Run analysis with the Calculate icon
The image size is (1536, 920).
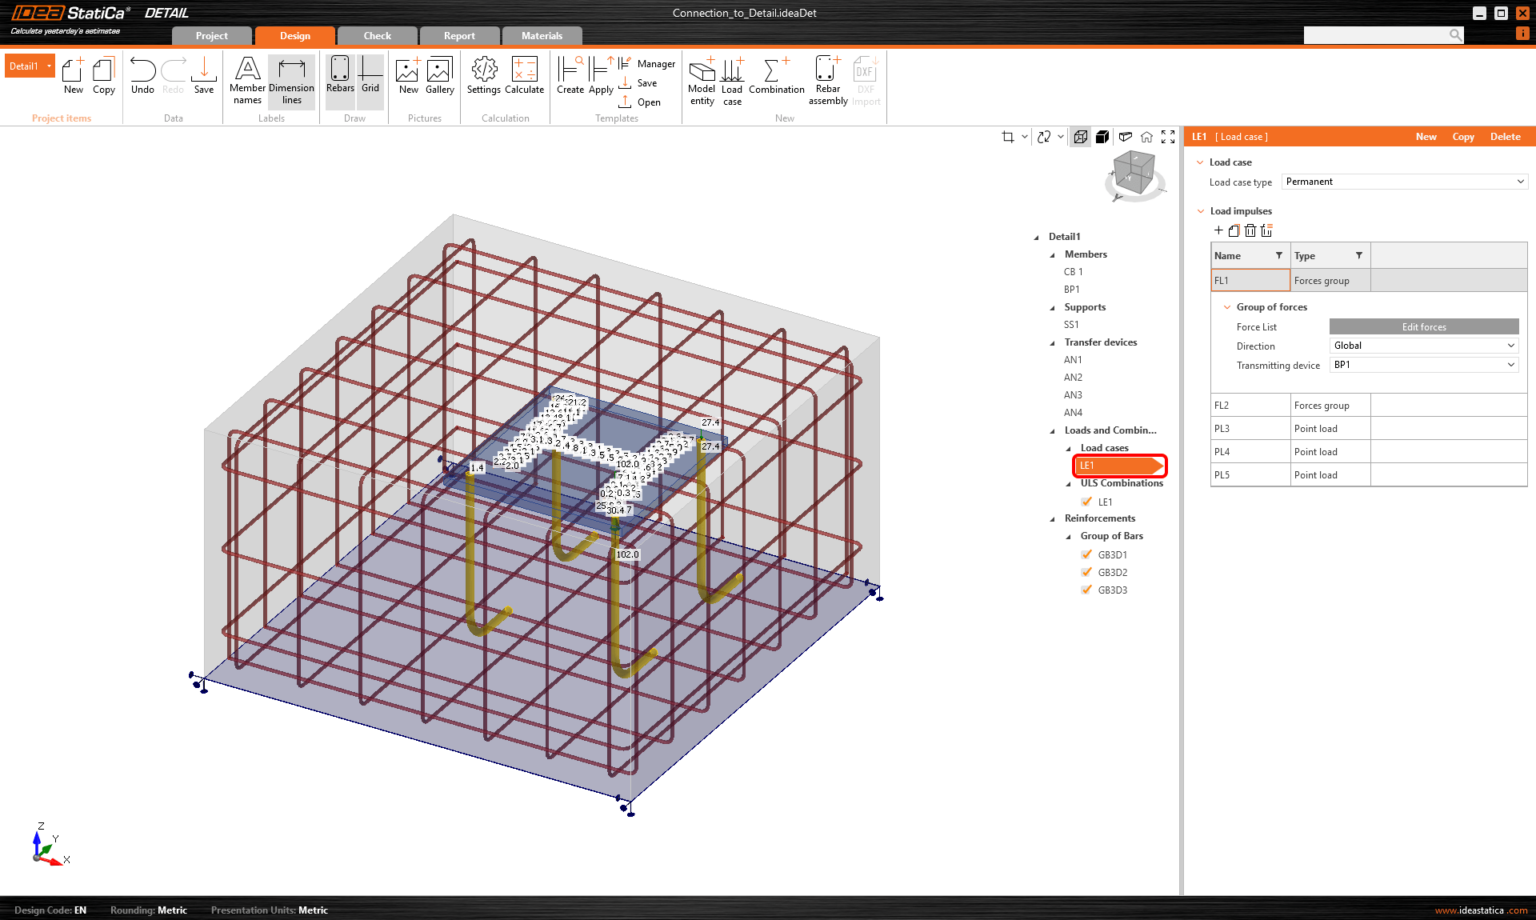(x=524, y=78)
